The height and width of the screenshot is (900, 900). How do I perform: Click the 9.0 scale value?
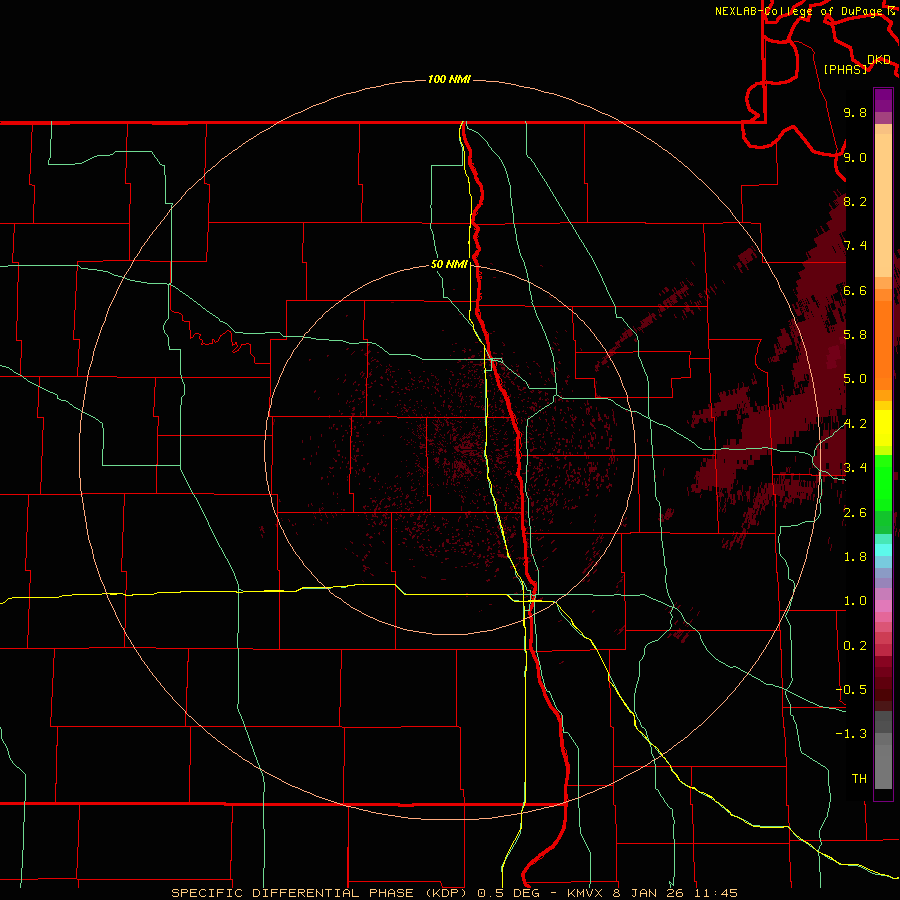point(855,157)
